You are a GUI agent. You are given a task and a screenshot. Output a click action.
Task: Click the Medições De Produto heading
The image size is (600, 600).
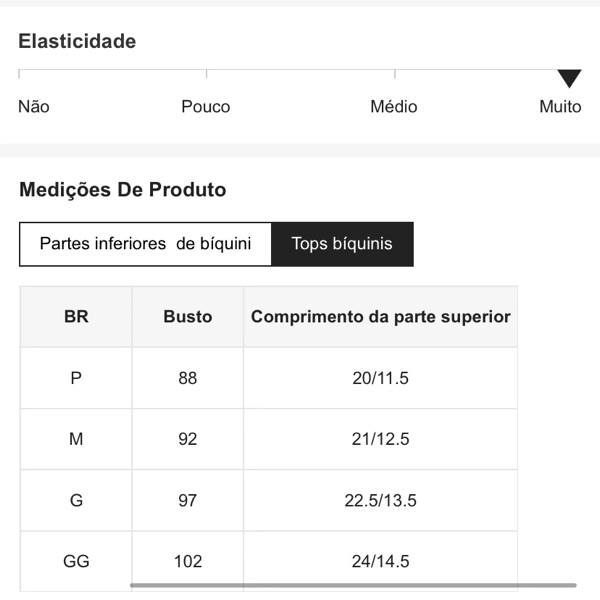[123, 190]
